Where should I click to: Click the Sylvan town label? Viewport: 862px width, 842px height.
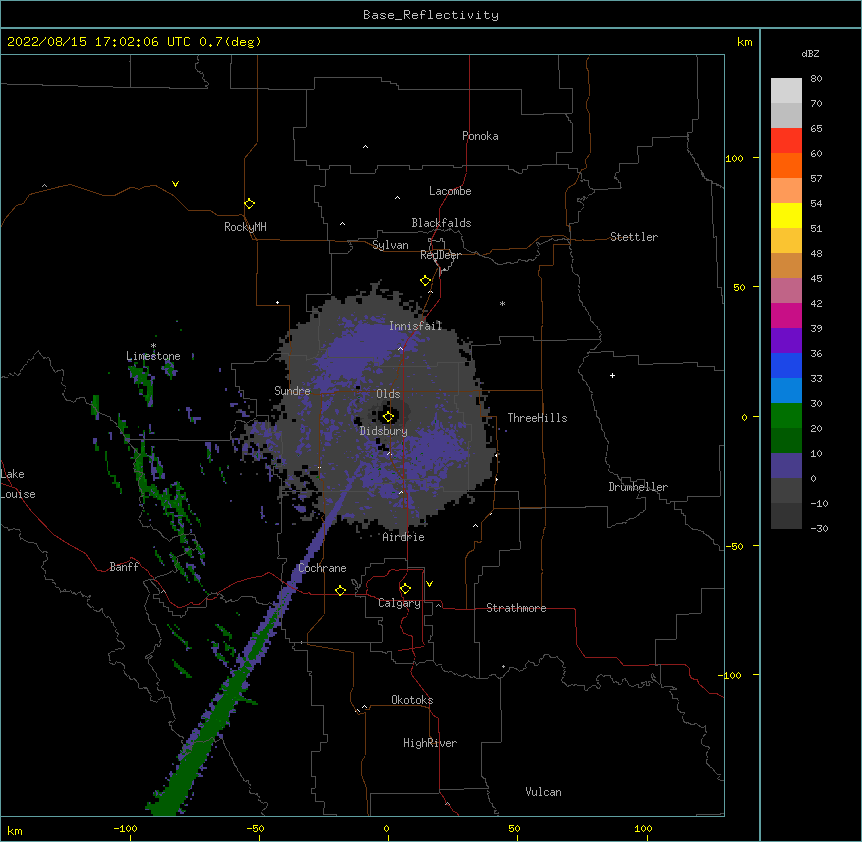tap(390, 245)
